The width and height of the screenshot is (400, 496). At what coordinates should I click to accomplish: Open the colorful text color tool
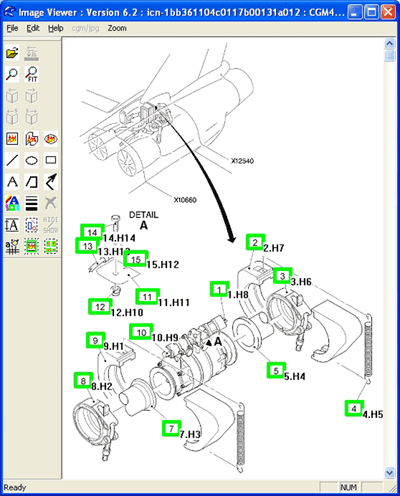(x=12, y=203)
